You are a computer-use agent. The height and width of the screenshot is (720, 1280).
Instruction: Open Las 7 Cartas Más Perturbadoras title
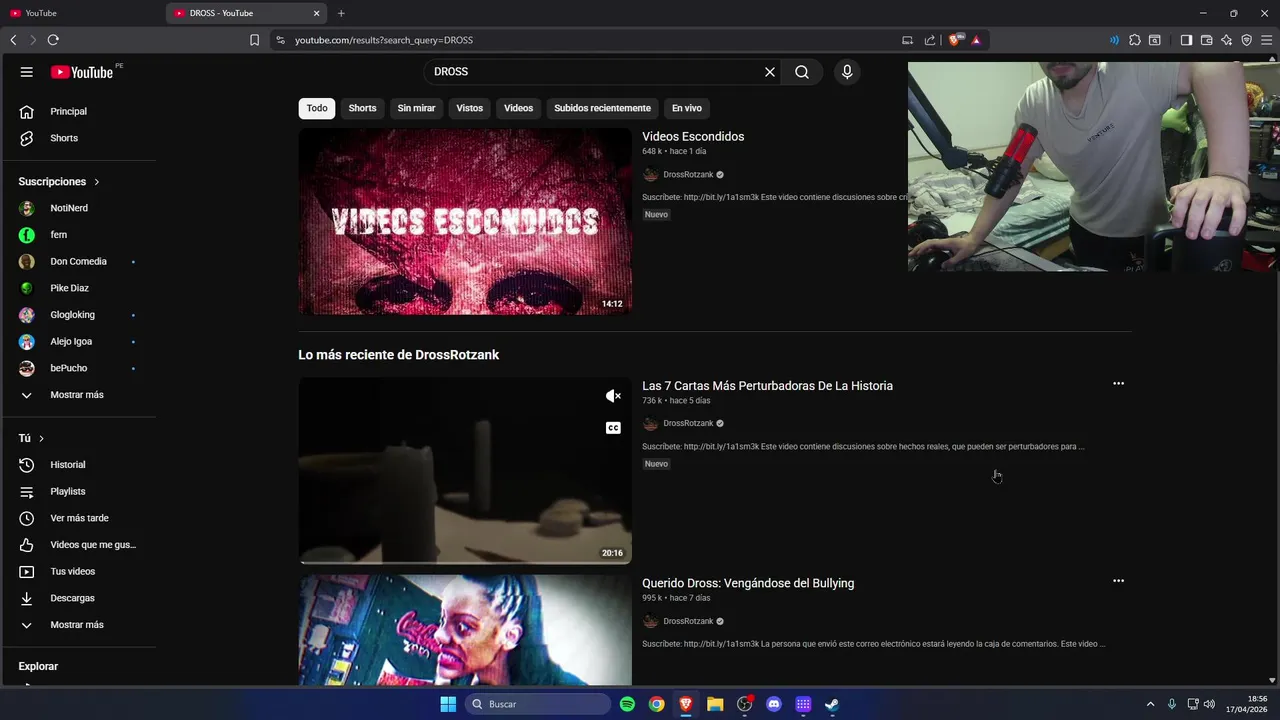coord(767,386)
